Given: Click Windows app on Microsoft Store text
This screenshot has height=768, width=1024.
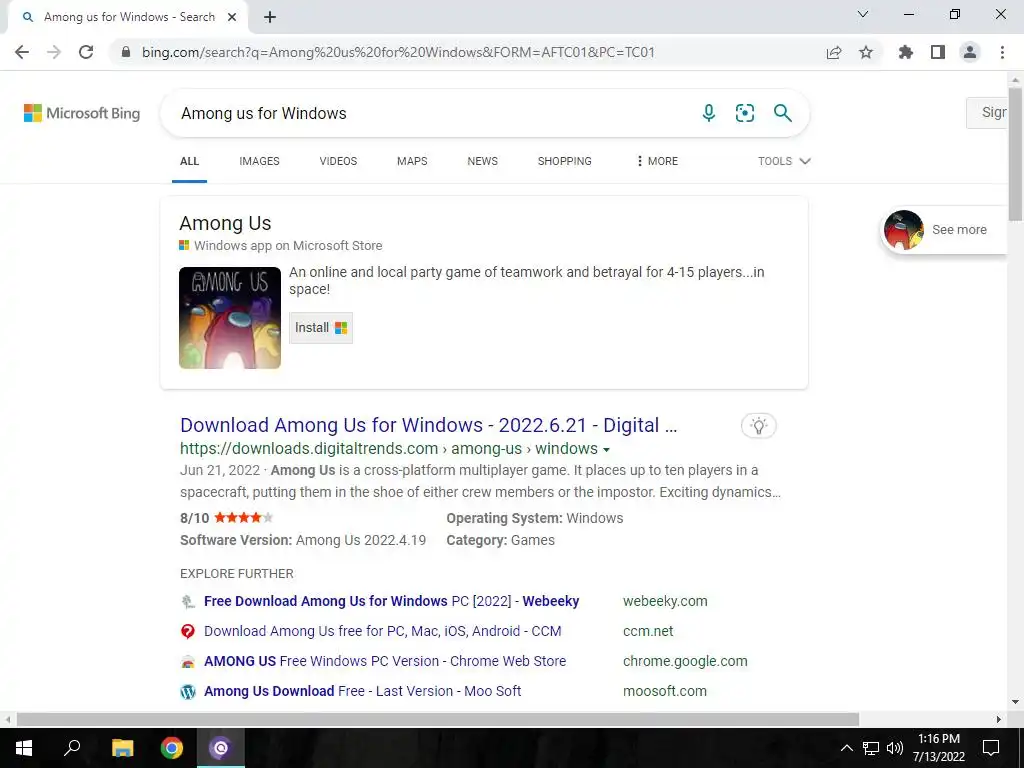Looking at the screenshot, I should click(x=288, y=246).
